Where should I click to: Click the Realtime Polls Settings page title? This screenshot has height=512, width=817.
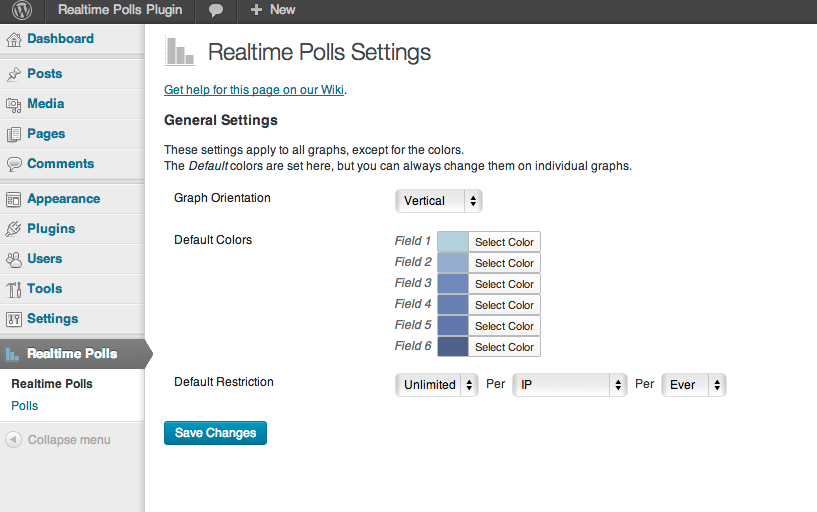click(319, 53)
